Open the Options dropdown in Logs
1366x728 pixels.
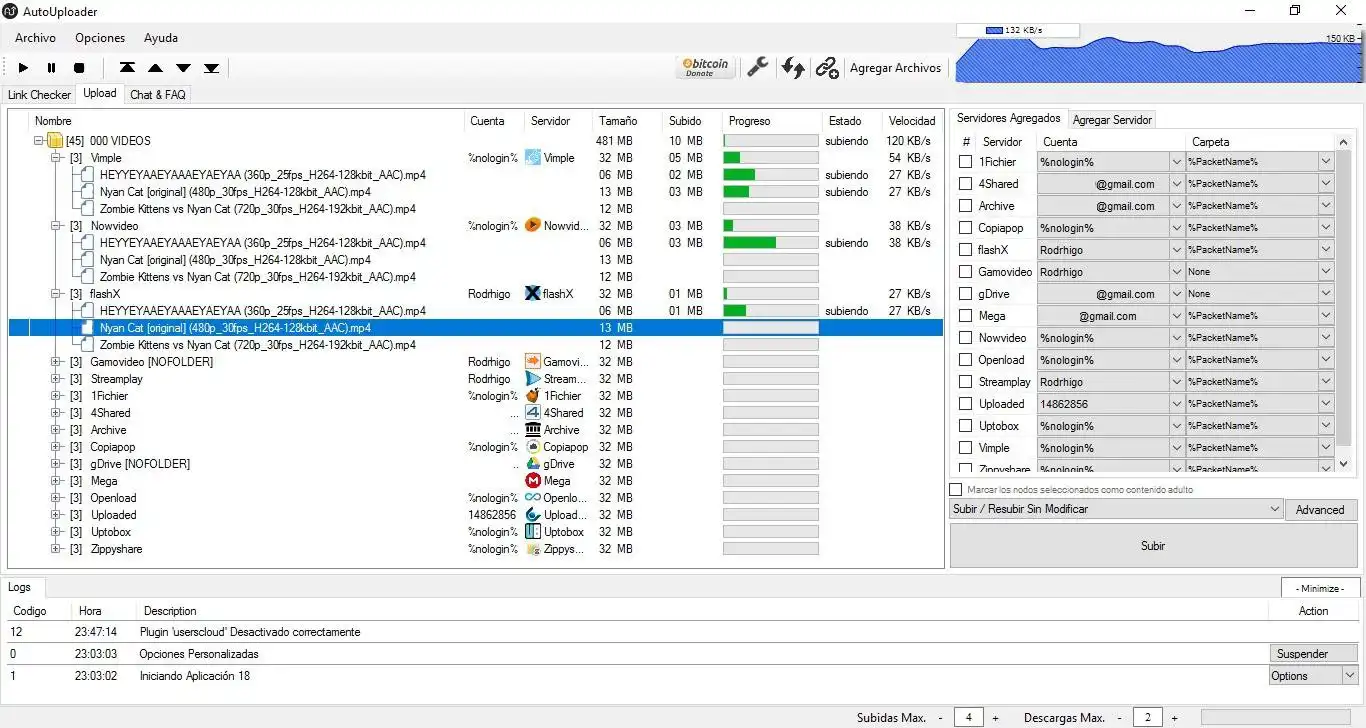tap(1312, 676)
